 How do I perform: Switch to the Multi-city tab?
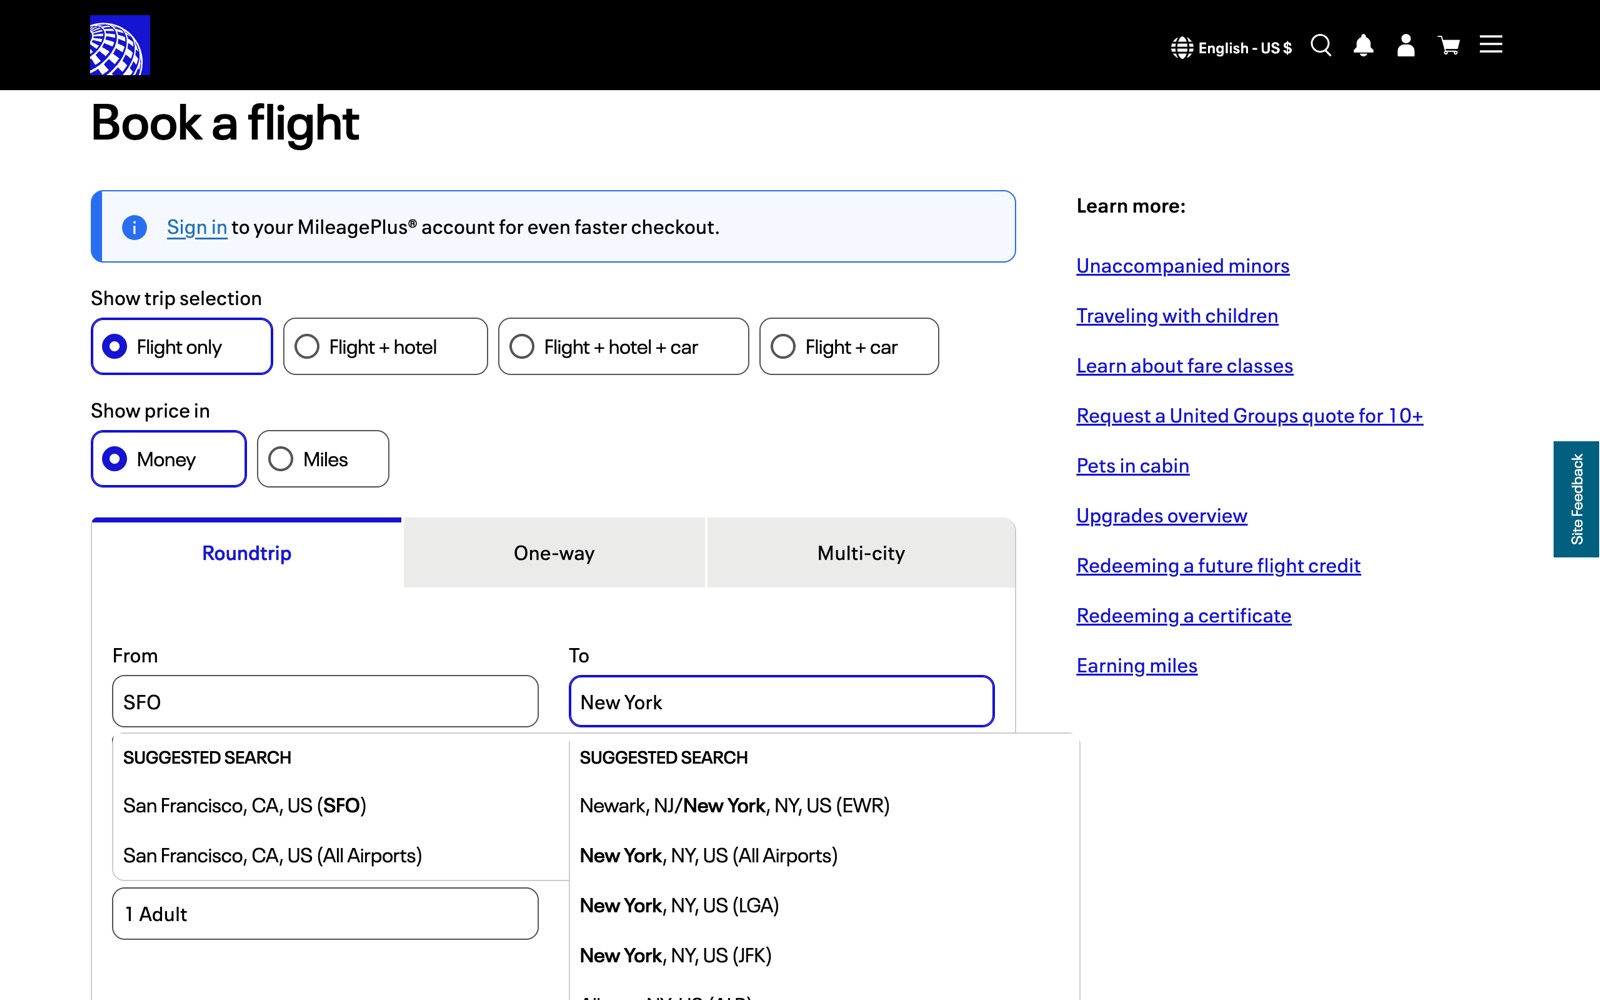click(861, 553)
